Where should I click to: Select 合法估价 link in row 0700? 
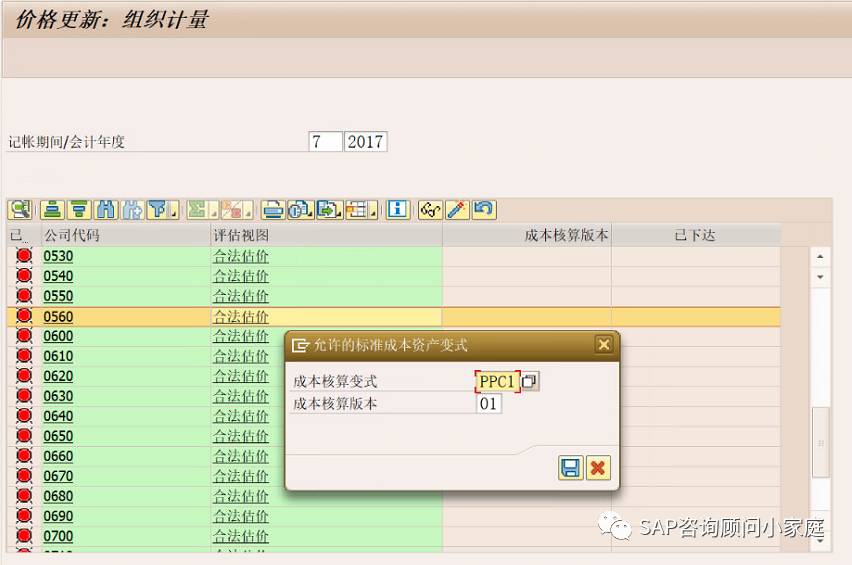coord(241,536)
